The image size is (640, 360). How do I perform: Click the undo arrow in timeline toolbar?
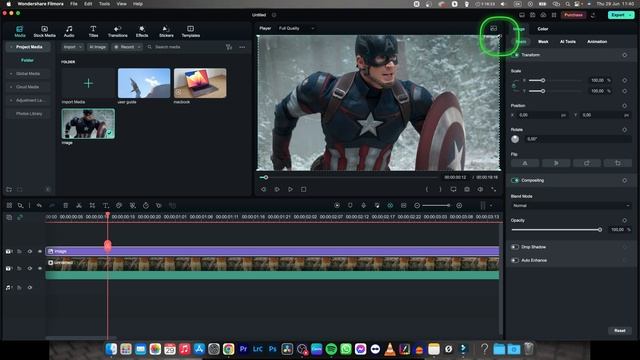click(x=39, y=205)
